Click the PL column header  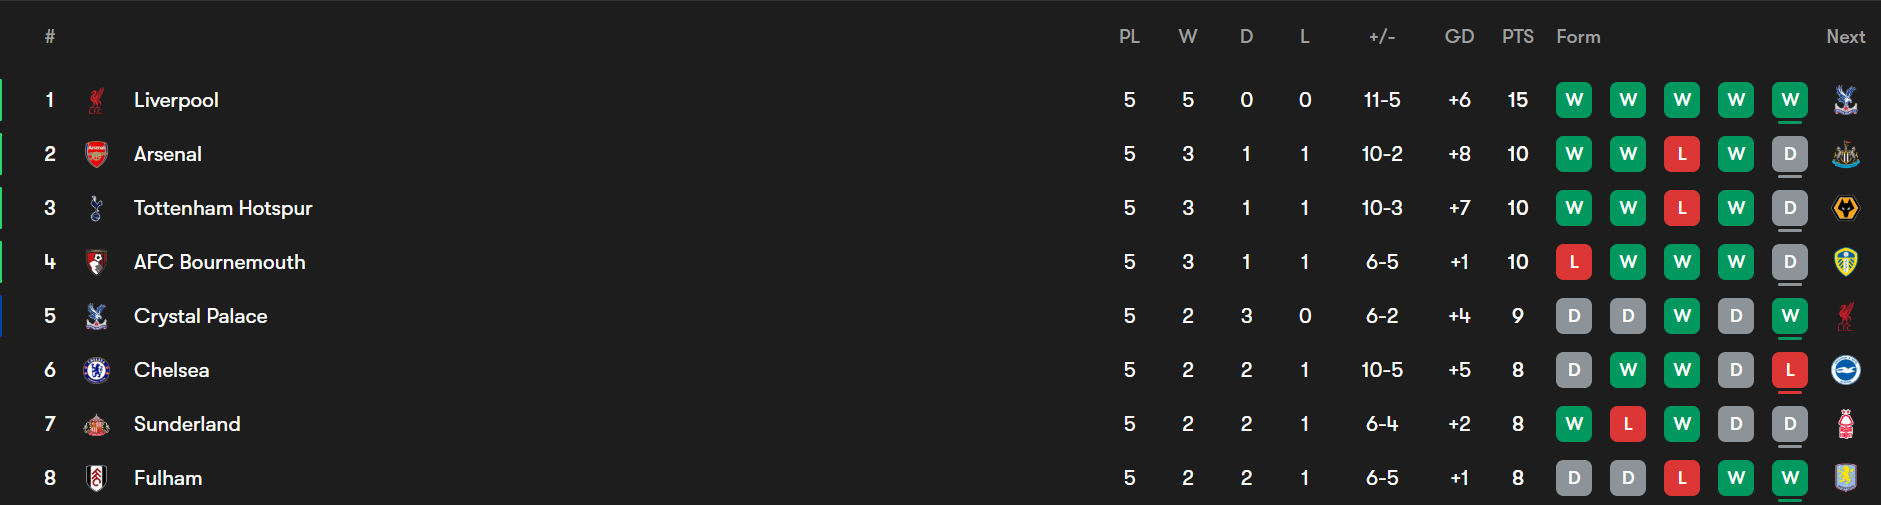point(1129,37)
